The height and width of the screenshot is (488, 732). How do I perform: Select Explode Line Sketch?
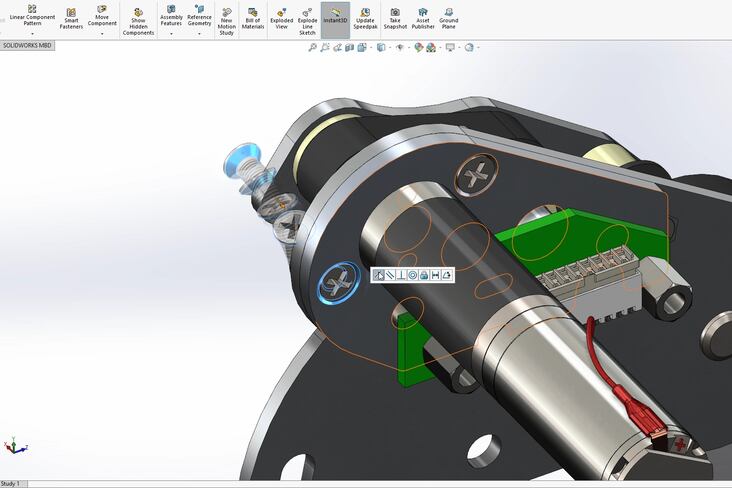click(x=307, y=21)
